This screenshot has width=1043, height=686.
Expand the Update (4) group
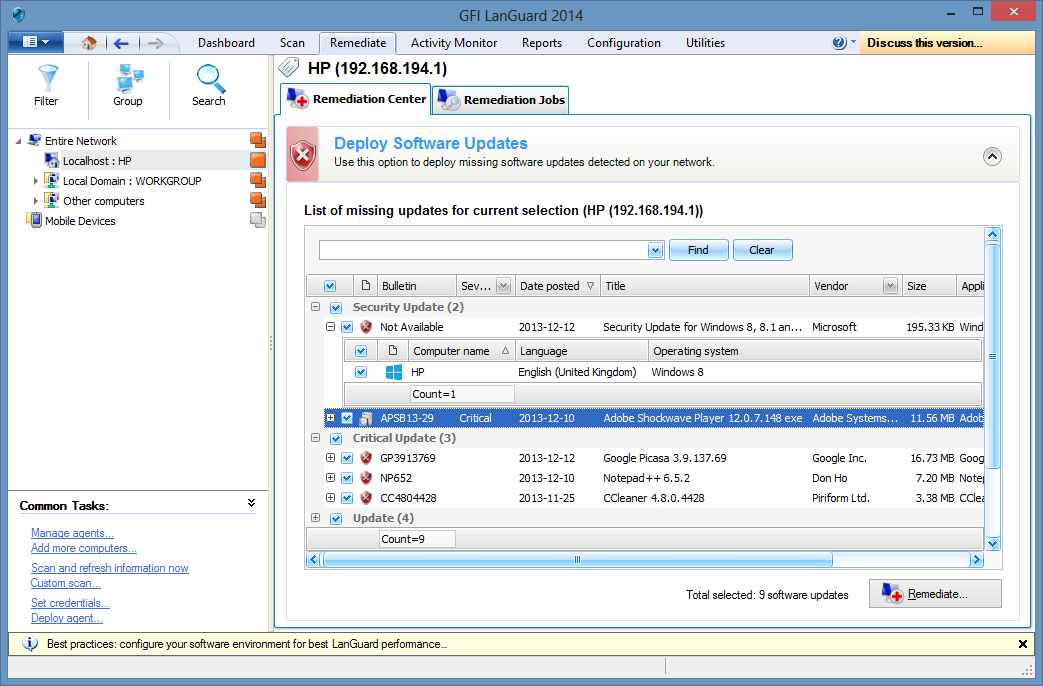tap(315, 518)
